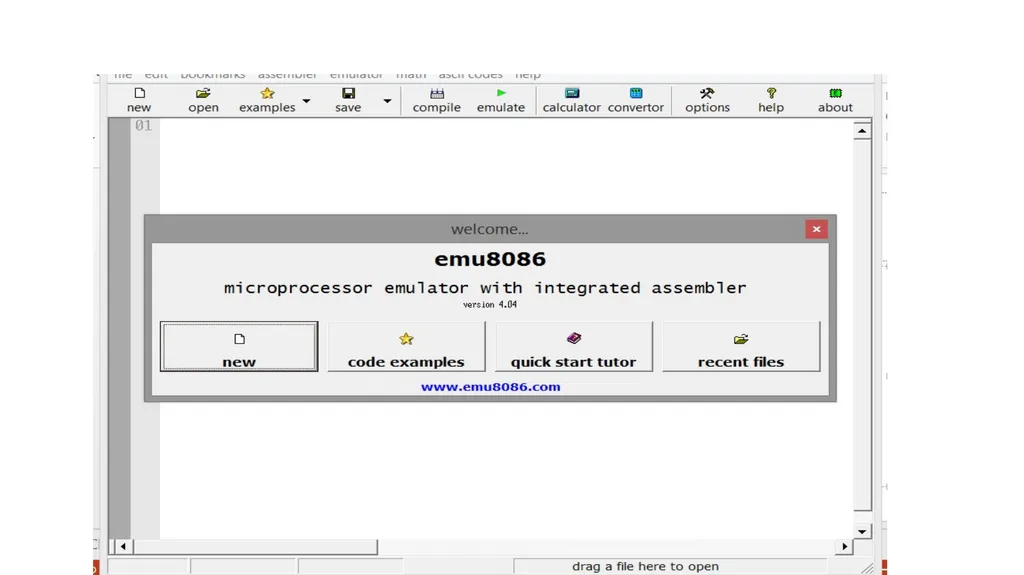This screenshot has width=1024, height=575.
Task: Open a file using the open toolbar icon
Action: pyautogui.click(x=203, y=100)
